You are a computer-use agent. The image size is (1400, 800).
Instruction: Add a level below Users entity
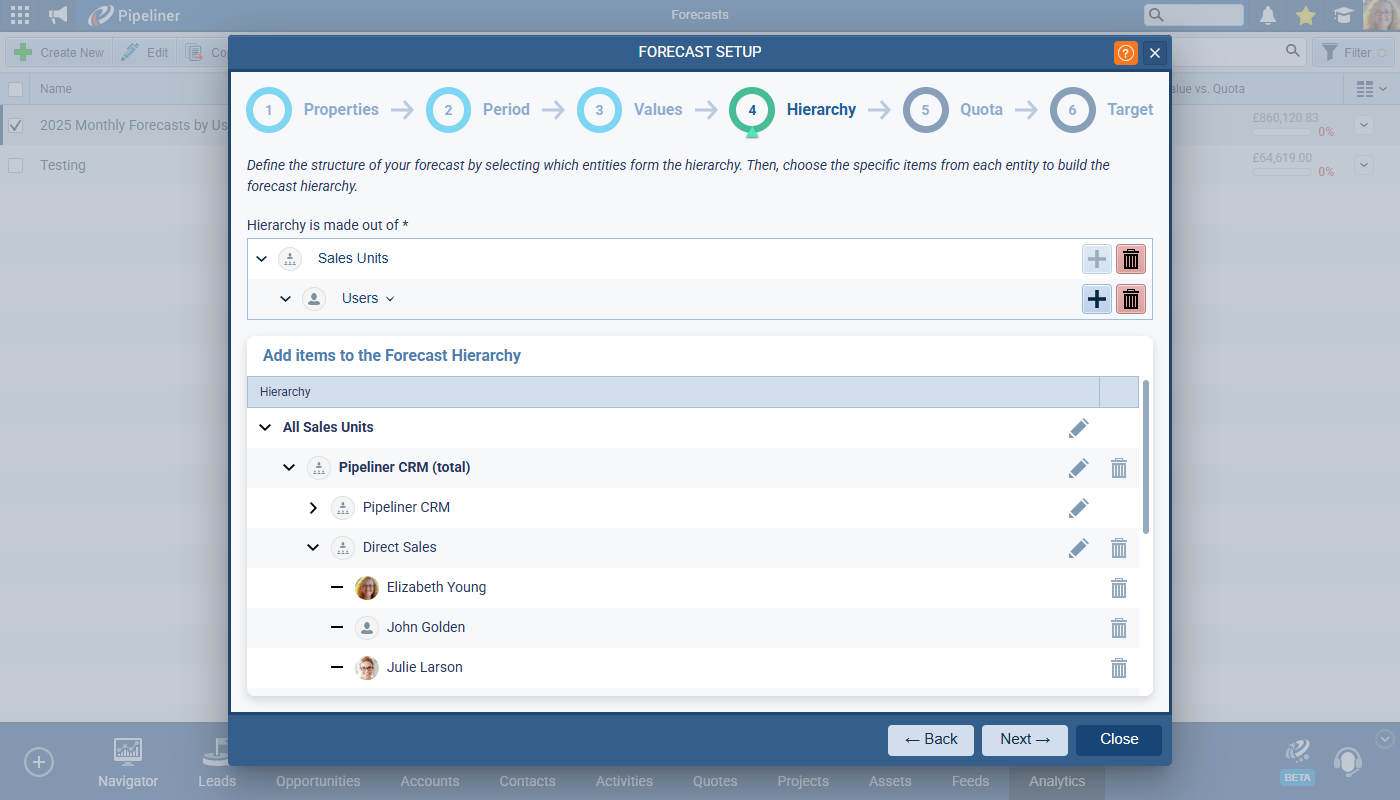click(x=1097, y=299)
